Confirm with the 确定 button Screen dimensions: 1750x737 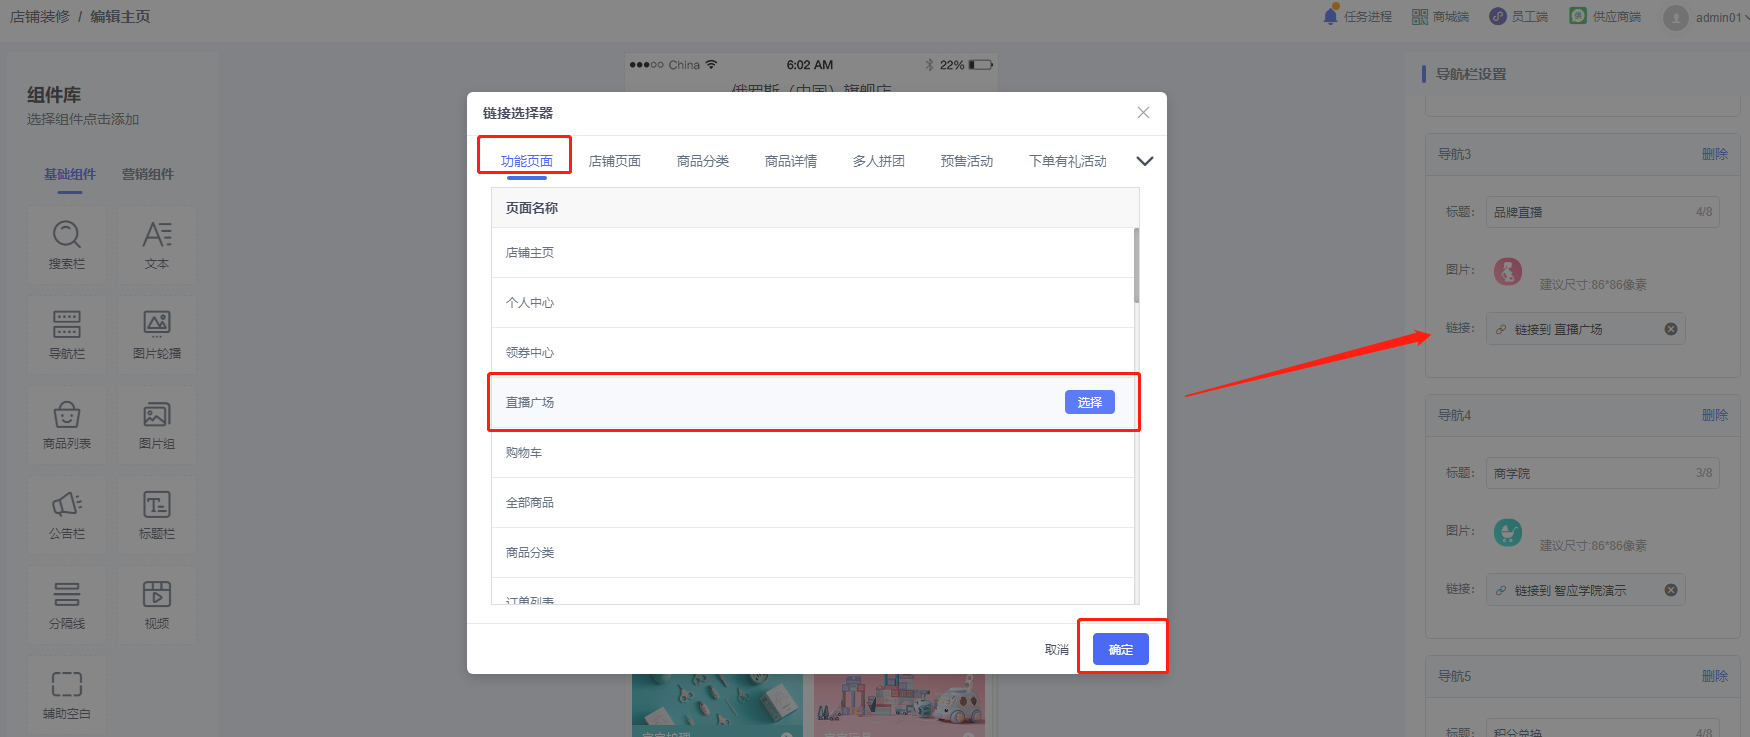tap(1121, 649)
